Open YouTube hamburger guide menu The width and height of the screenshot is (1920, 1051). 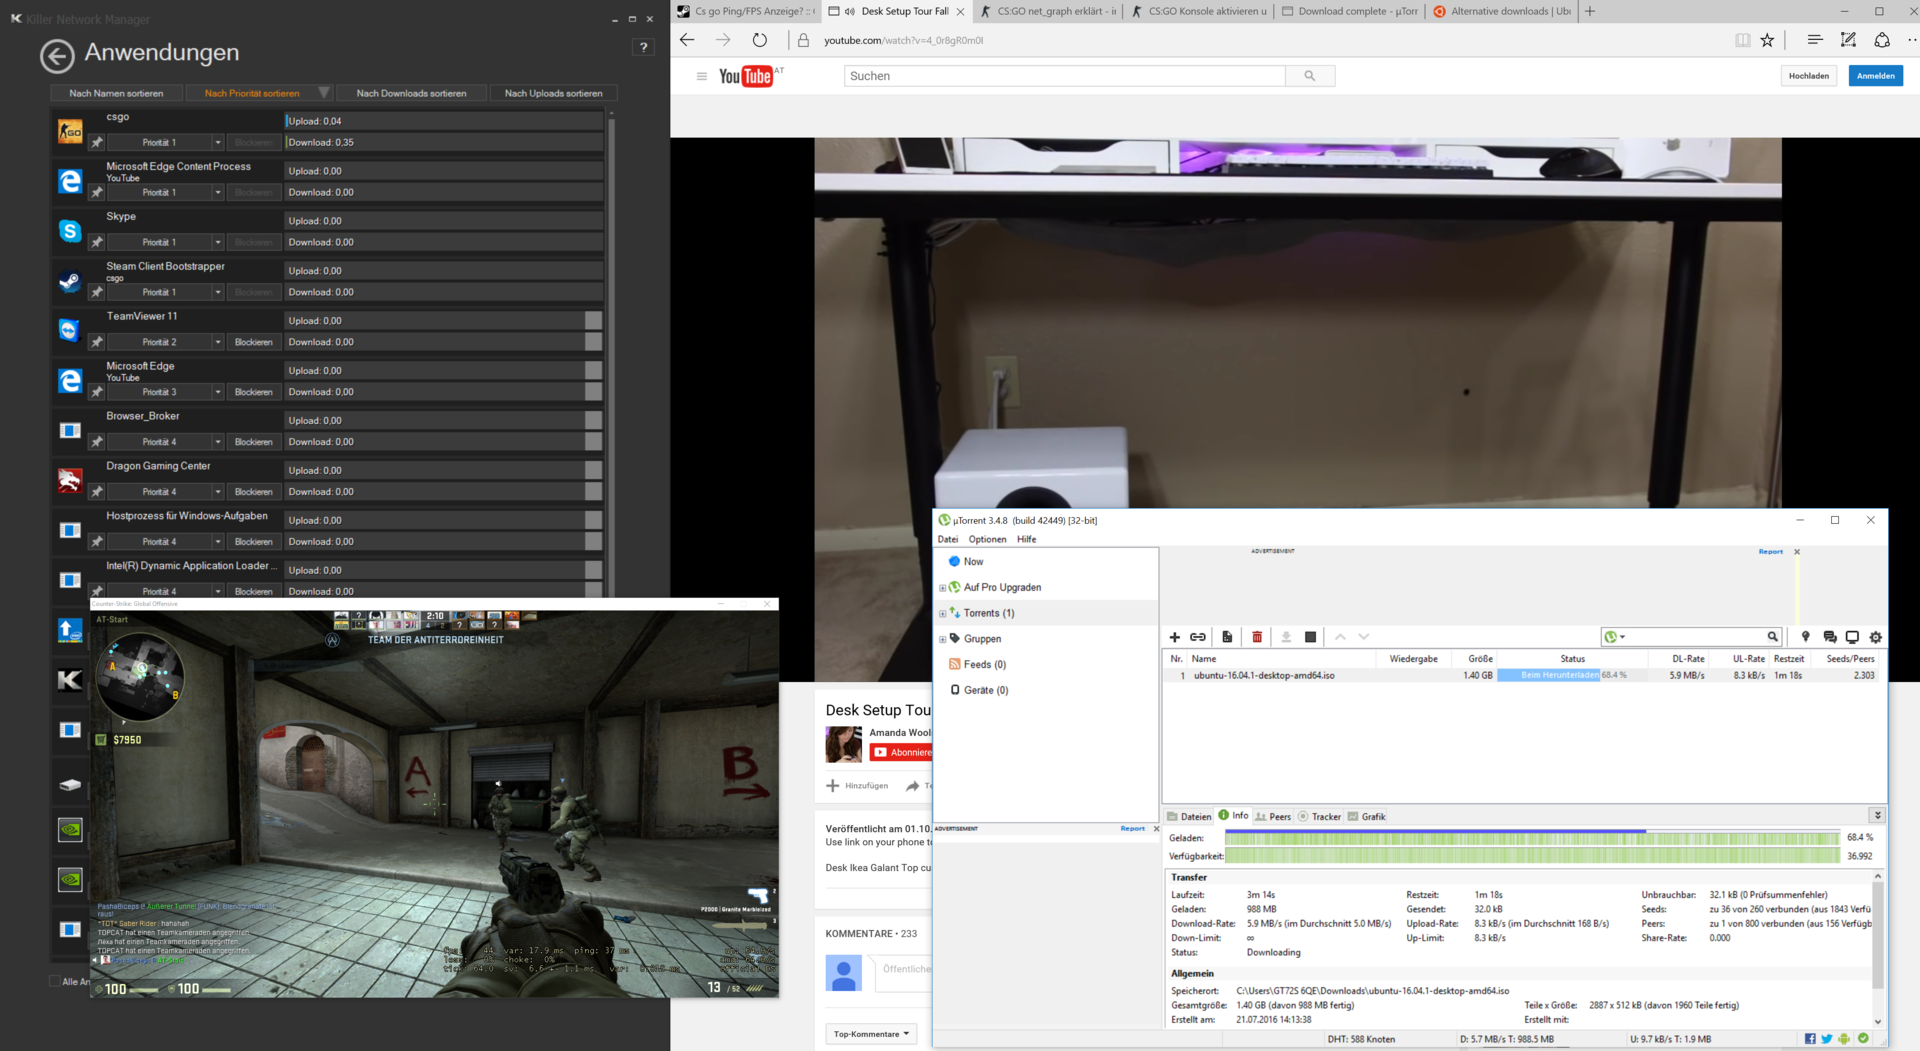point(701,76)
